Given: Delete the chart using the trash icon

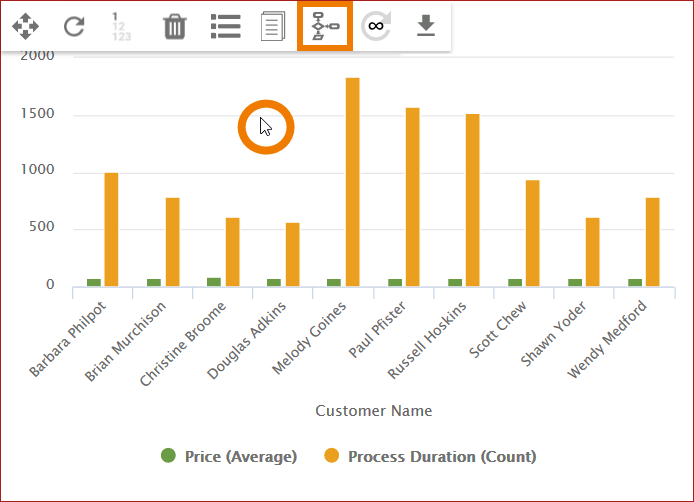Looking at the screenshot, I should click(175, 26).
